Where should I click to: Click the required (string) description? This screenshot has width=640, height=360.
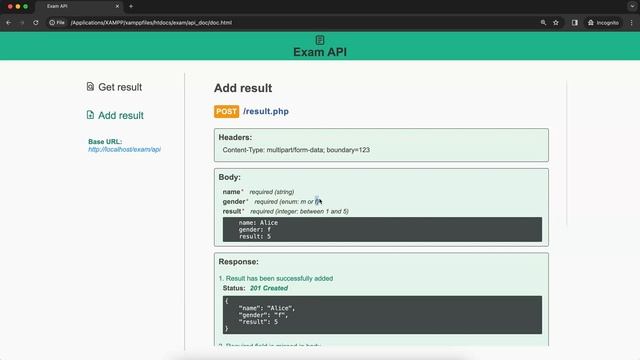pos(272,192)
